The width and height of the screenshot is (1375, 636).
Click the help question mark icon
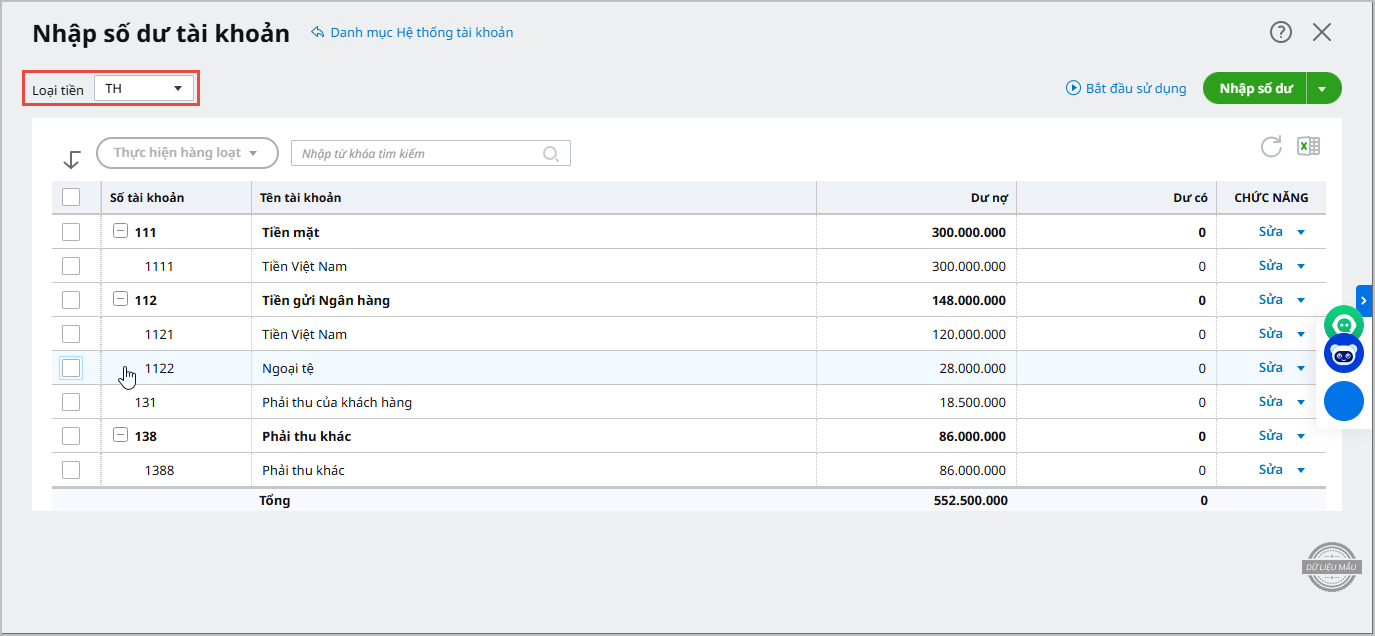point(1281,32)
